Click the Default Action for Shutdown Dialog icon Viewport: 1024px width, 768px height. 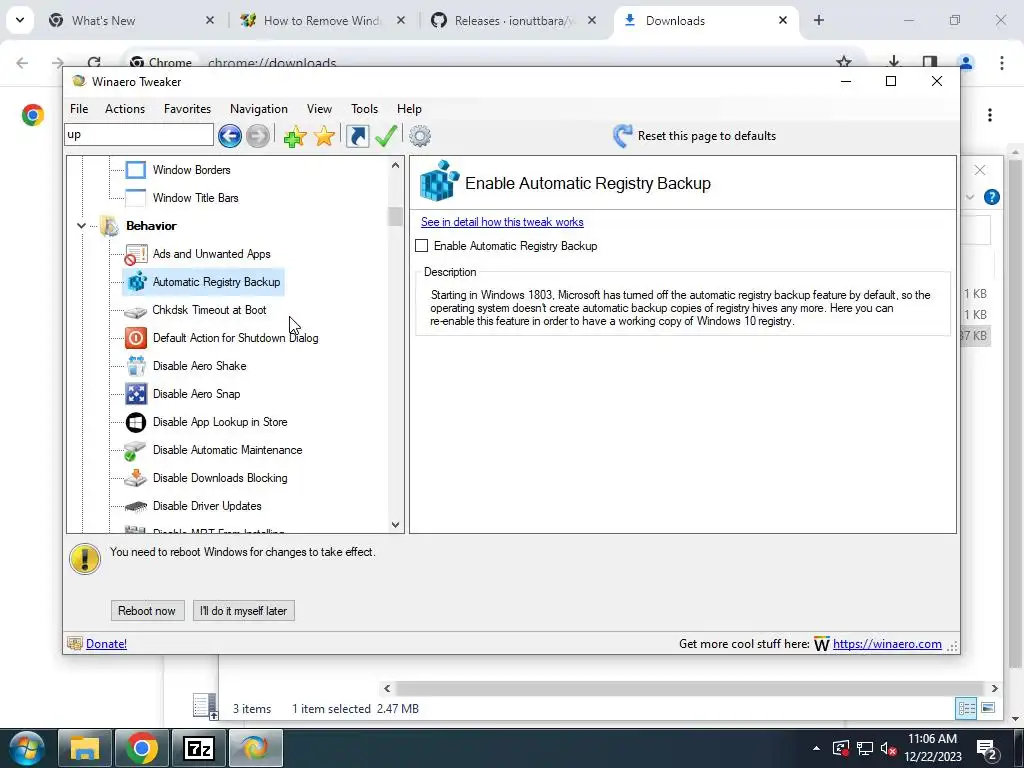pyautogui.click(x=136, y=338)
